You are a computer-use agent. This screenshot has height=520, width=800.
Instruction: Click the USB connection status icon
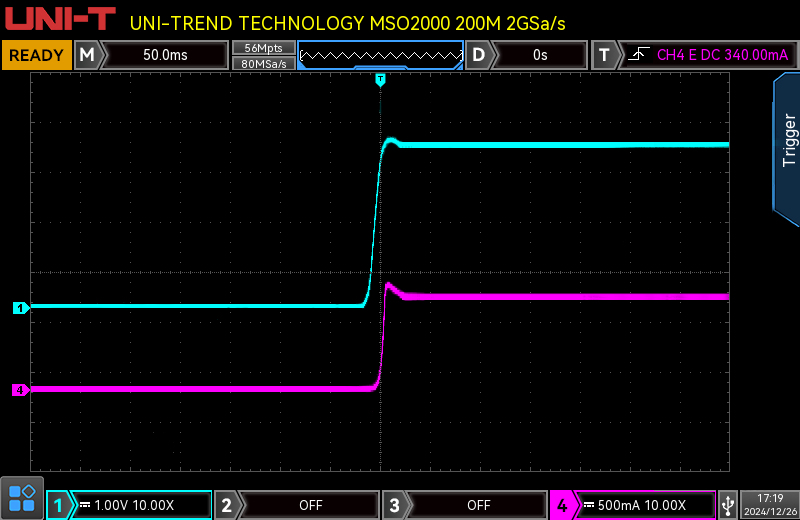[x=728, y=505]
